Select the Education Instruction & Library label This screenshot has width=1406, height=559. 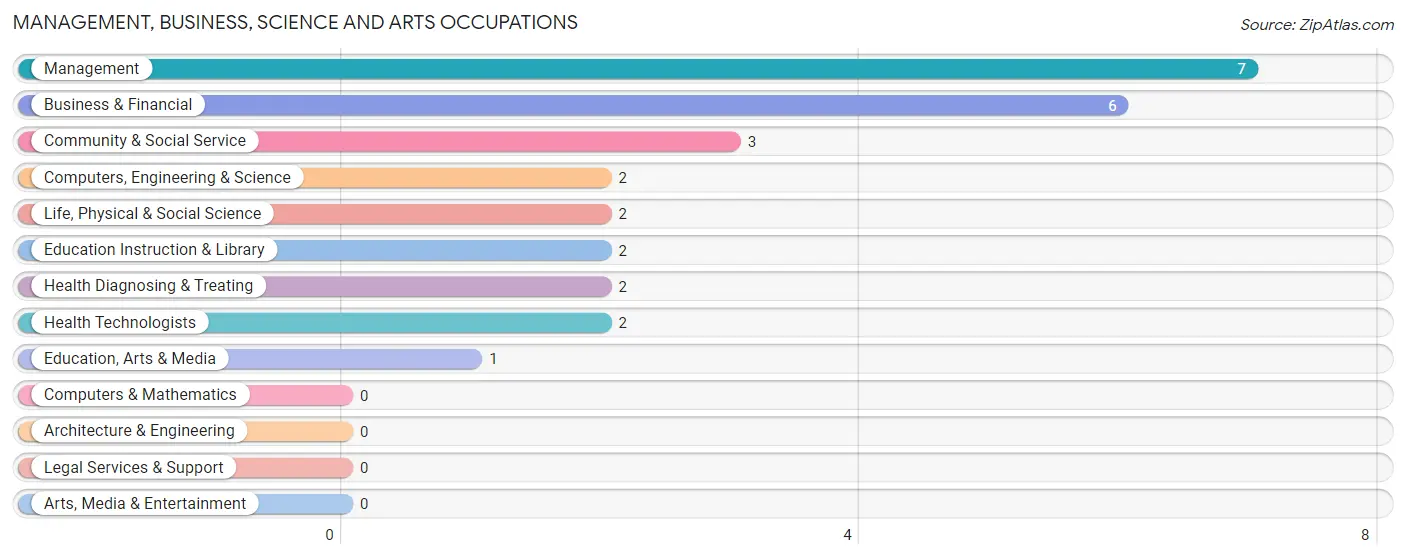click(x=154, y=250)
